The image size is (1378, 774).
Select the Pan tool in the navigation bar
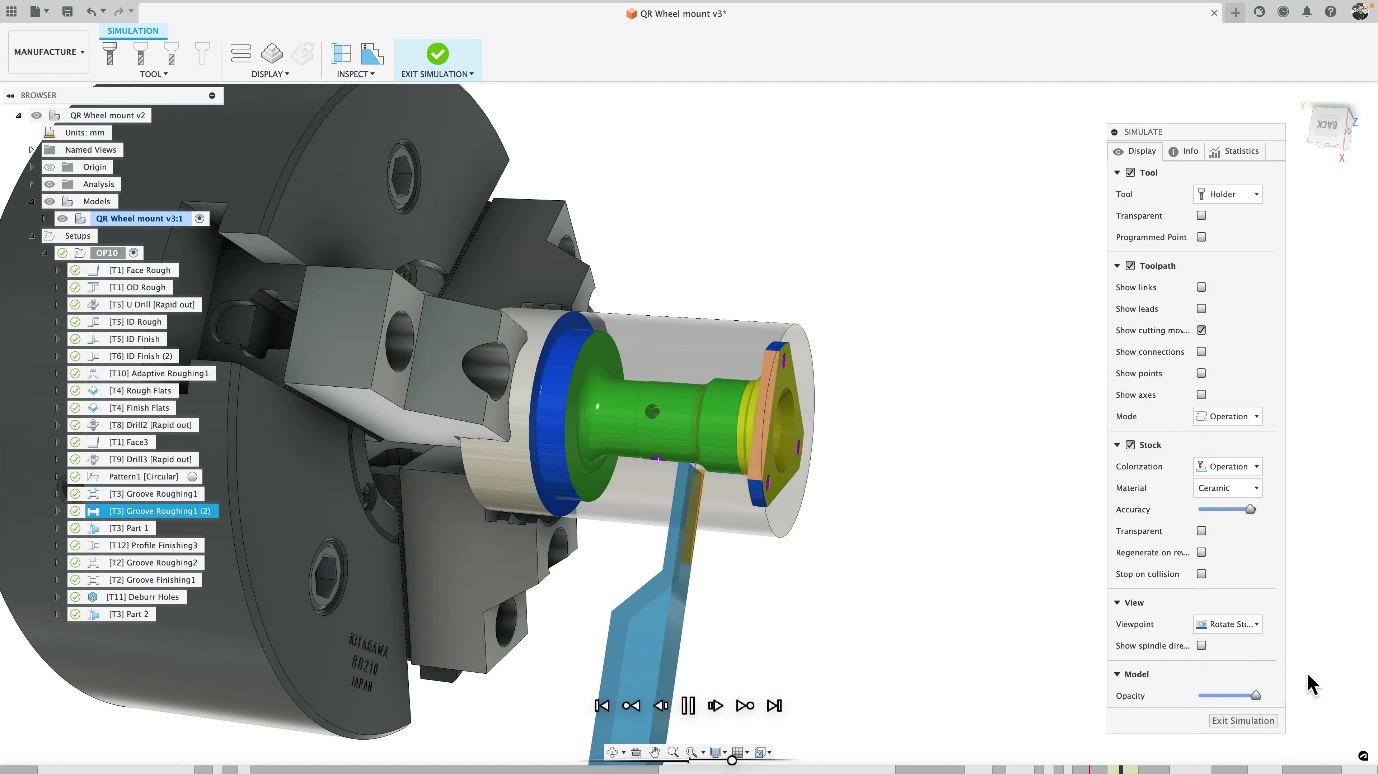pyautogui.click(x=655, y=752)
